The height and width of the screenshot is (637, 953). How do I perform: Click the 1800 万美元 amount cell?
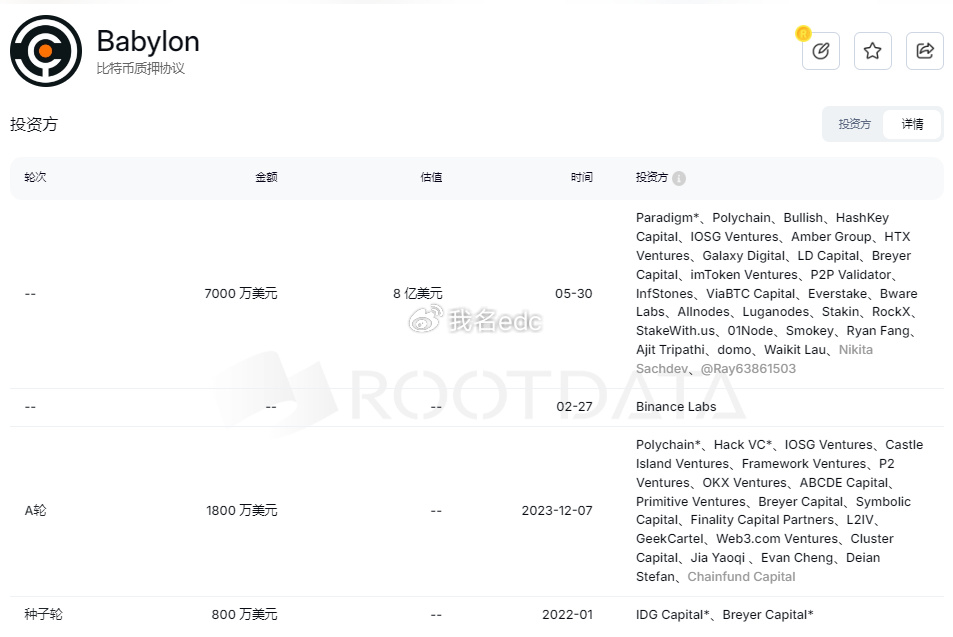pyautogui.click(x=241, y=511)
